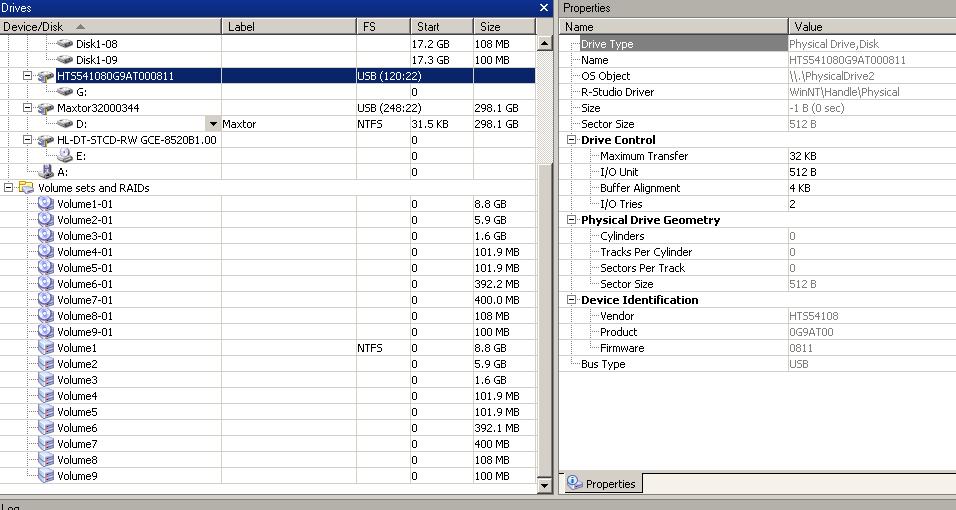
Task: Click the Vendor property name
Action: click(x=617, y=316)
